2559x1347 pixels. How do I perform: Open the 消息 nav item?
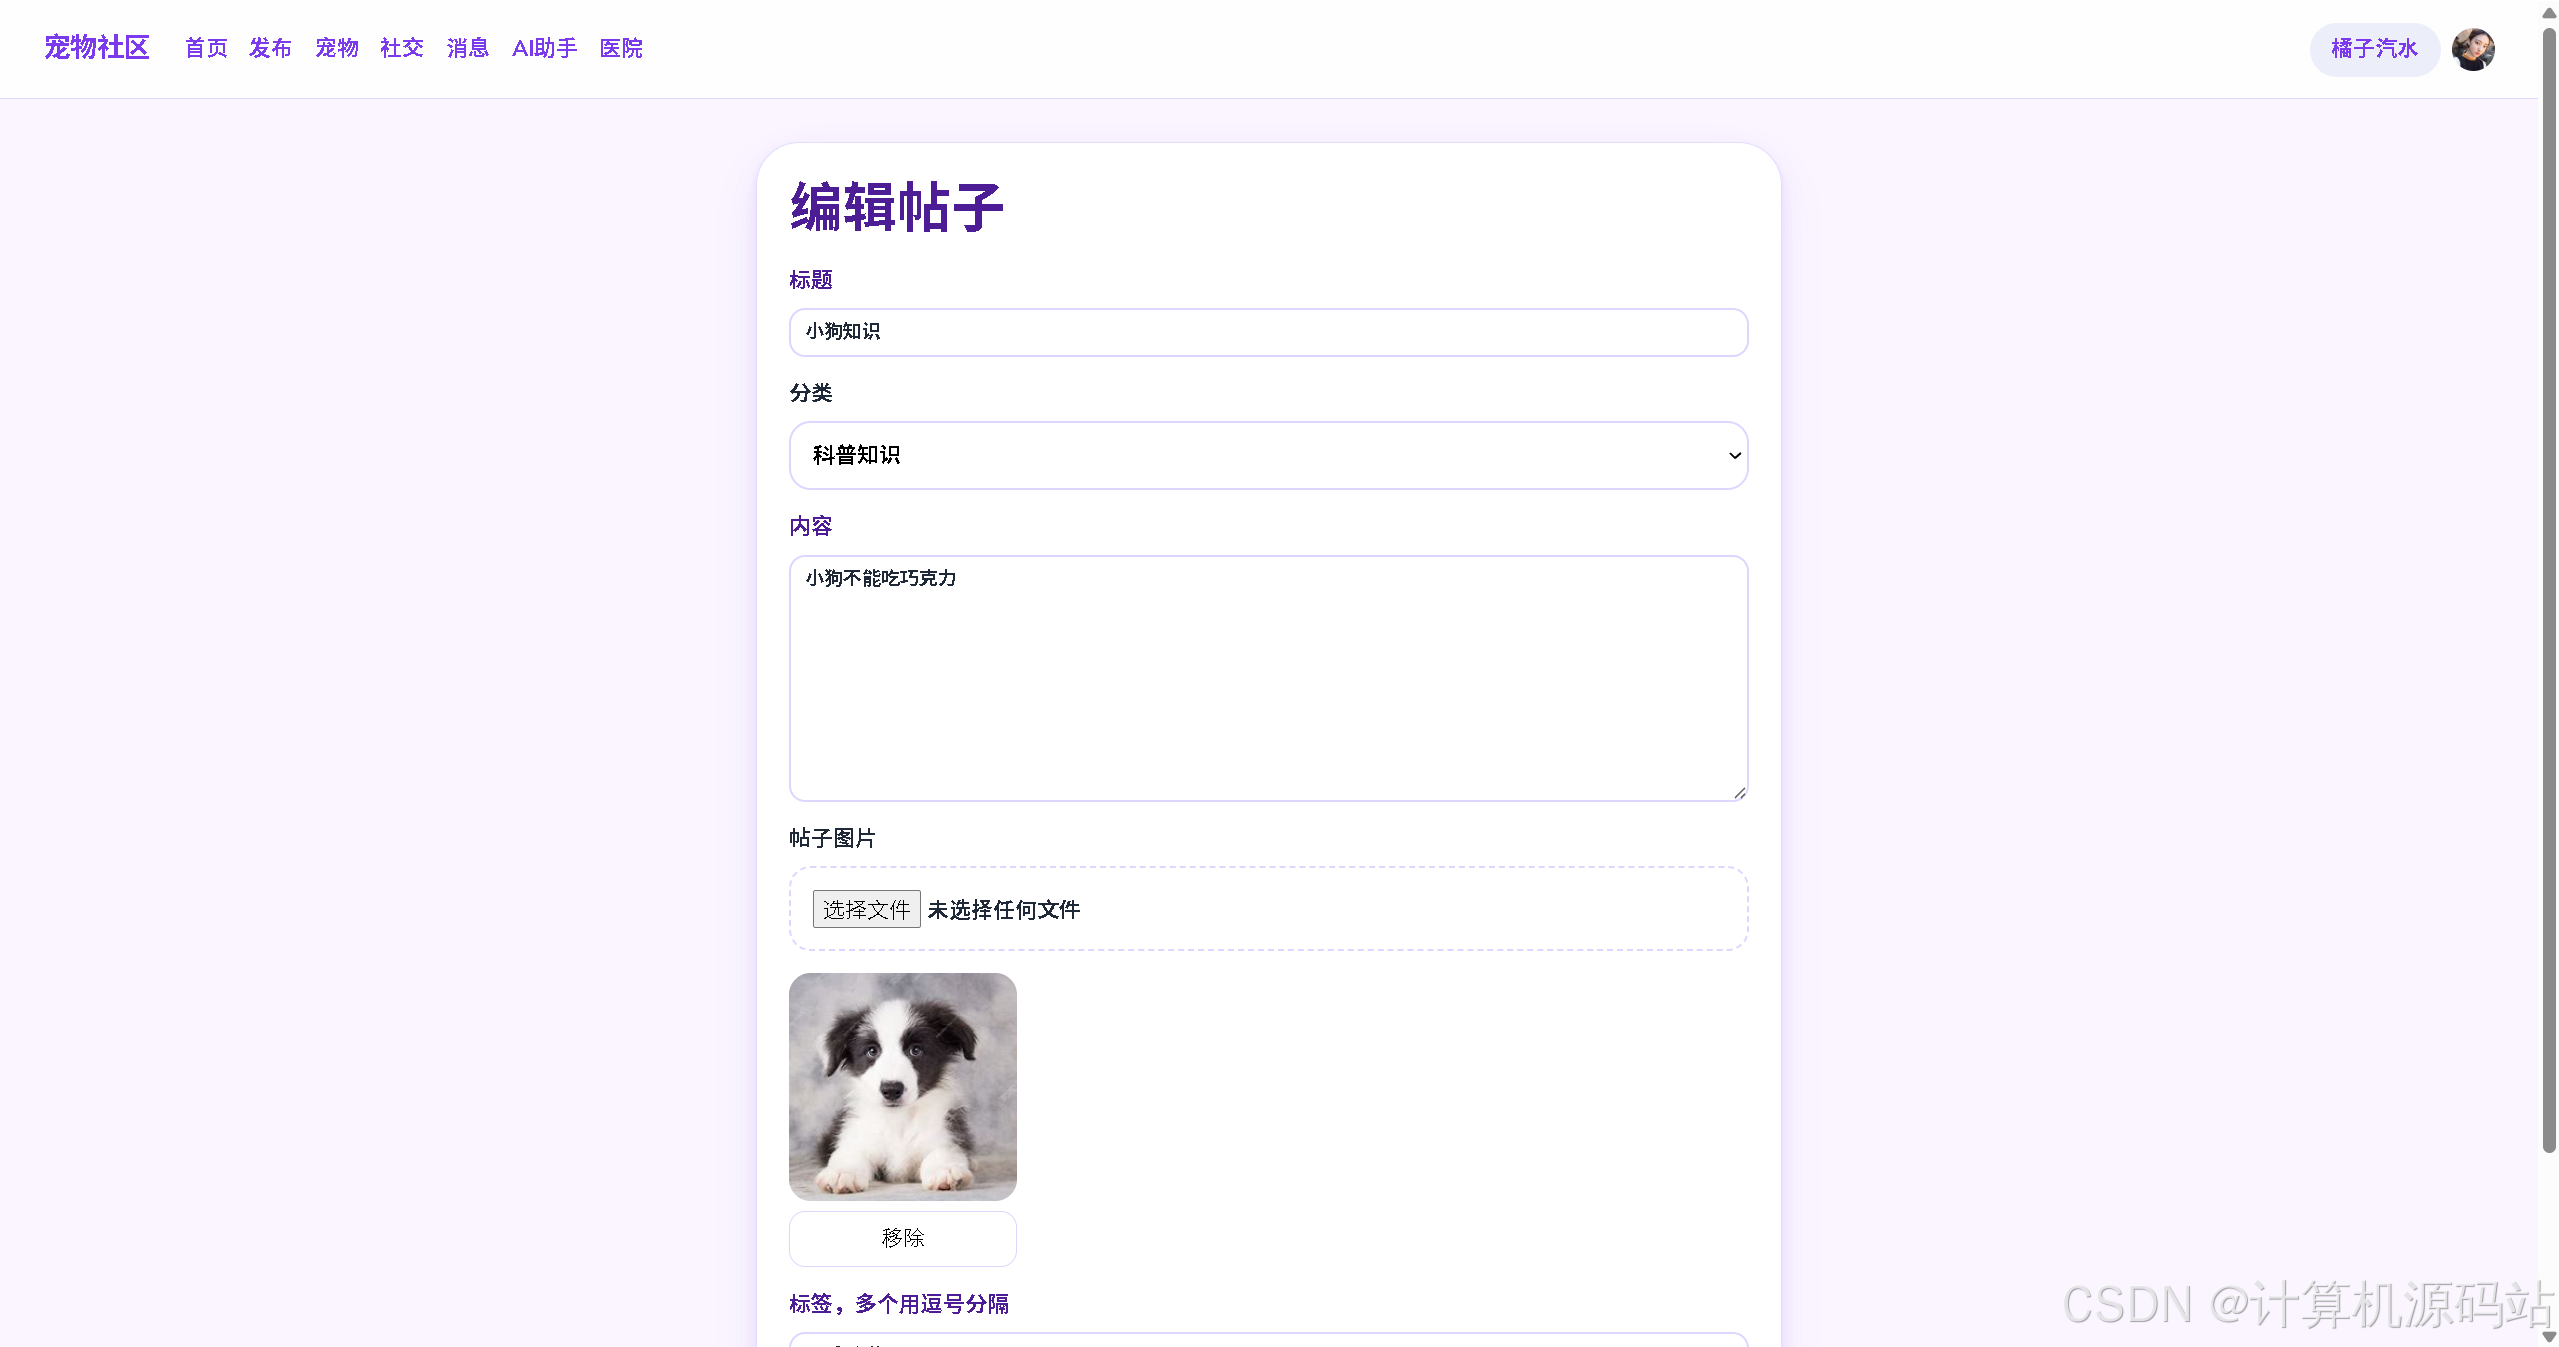(x=468, y=48)
